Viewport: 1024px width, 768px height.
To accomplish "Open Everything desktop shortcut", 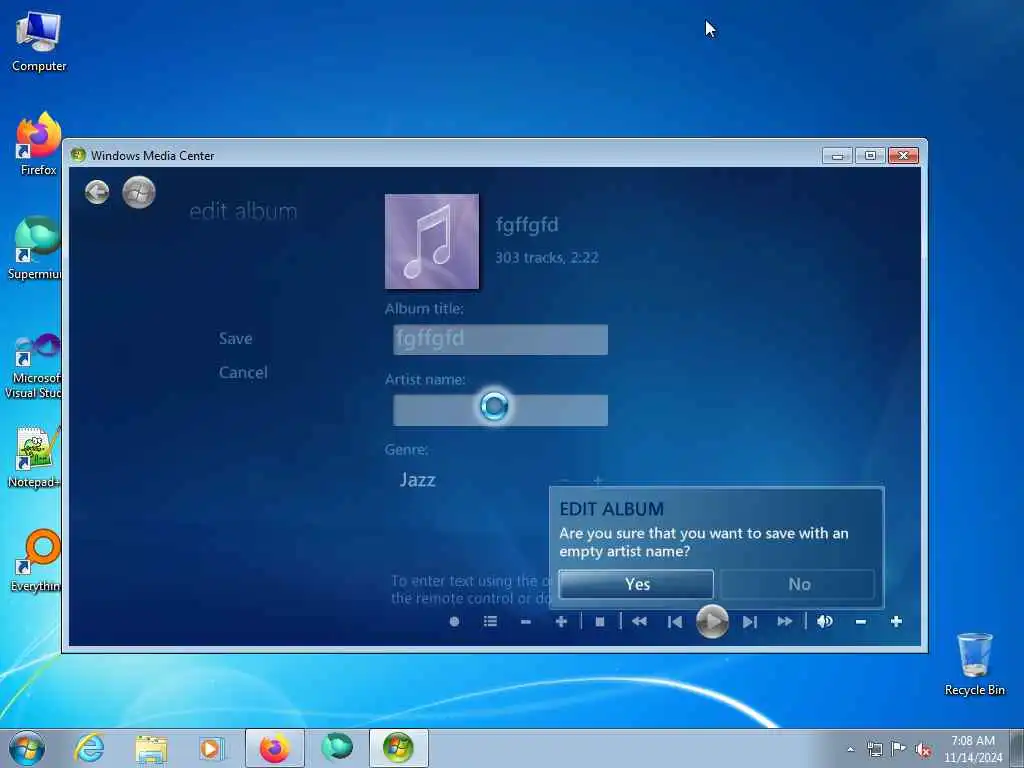I will 36,560.
